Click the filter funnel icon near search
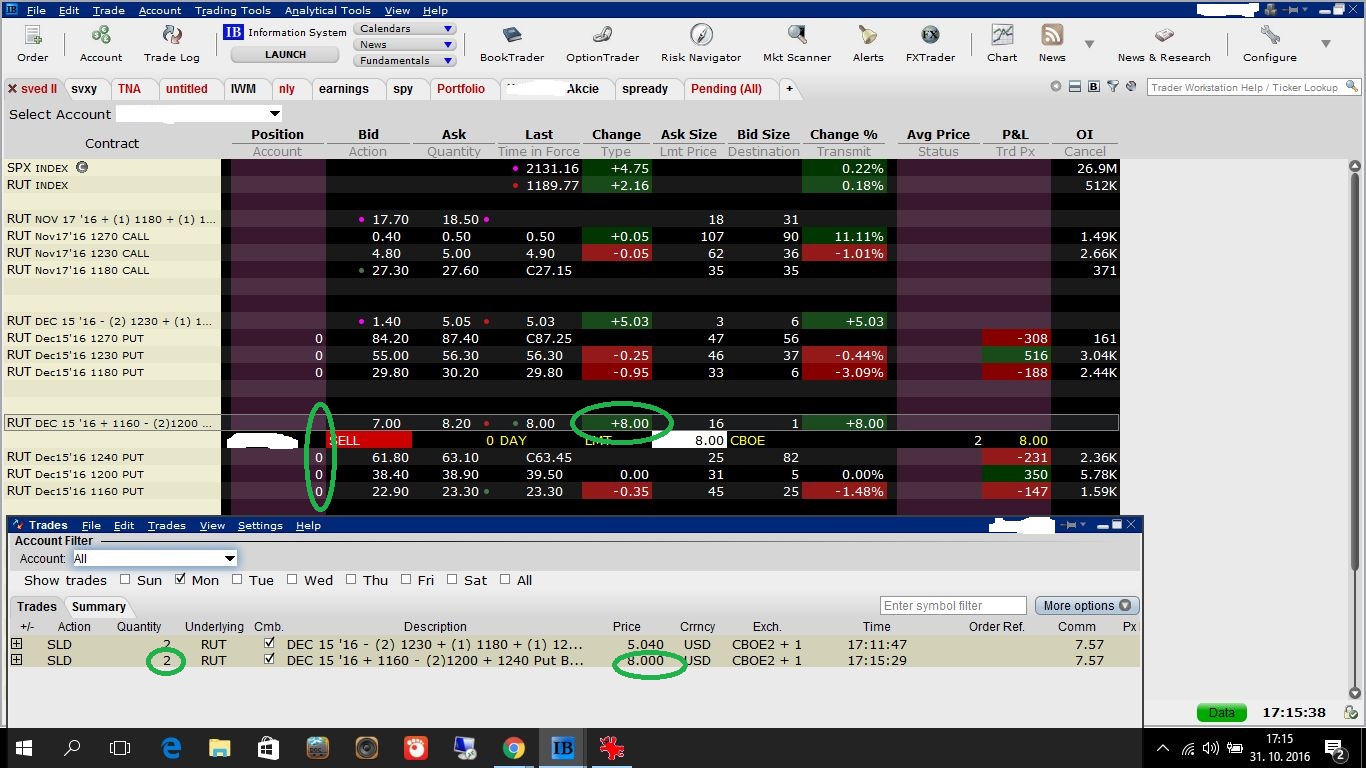1366x768 pixels. pos(1112,87)
